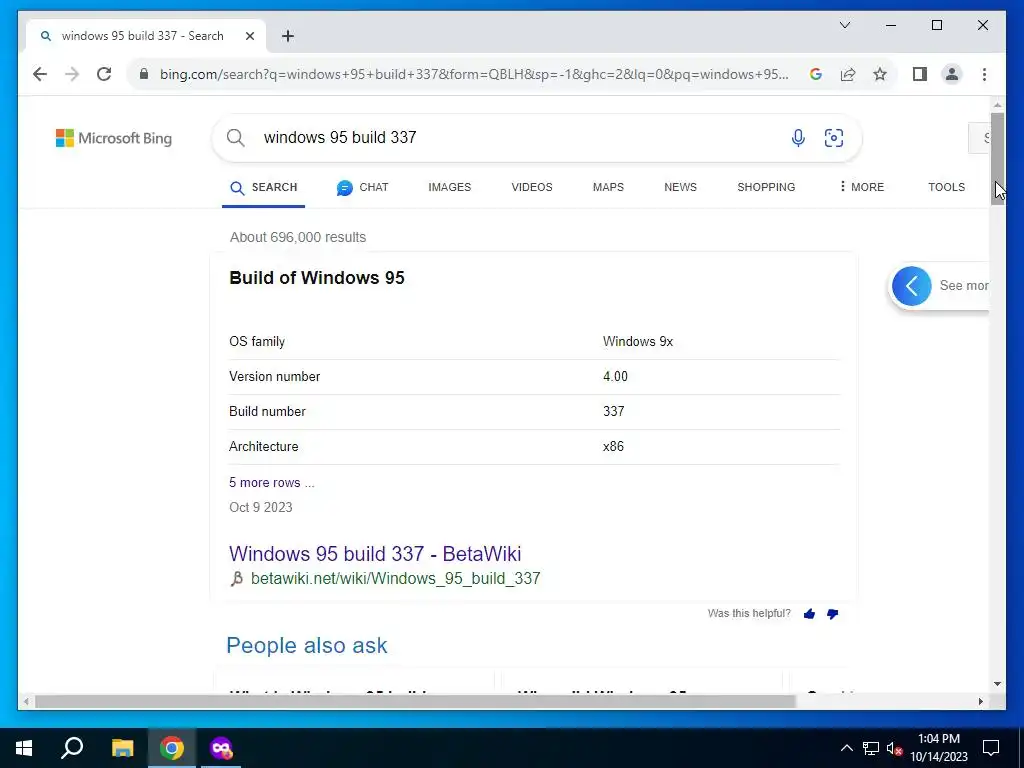Image resolution: width=1024 pixels, height=768 pixels.
Task: Open the Windows notification center
Action: pos(991,748)
